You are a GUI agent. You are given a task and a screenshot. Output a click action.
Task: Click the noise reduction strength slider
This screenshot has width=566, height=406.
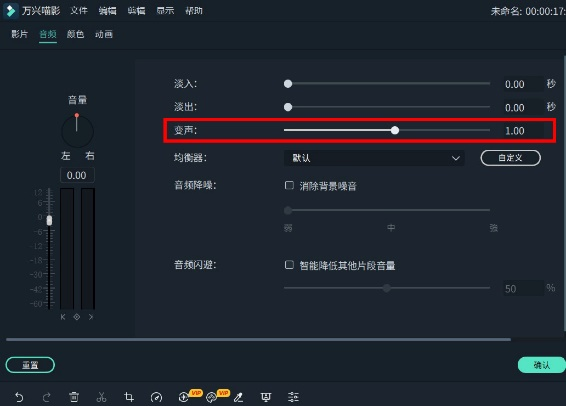pyautogui.click(x=387, y=210)
